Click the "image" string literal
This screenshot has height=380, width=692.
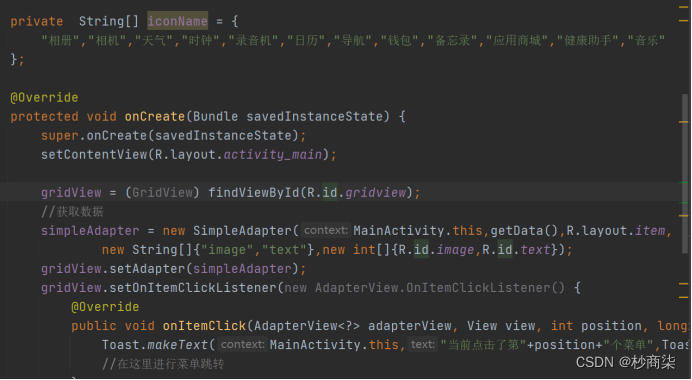[227, 250]
